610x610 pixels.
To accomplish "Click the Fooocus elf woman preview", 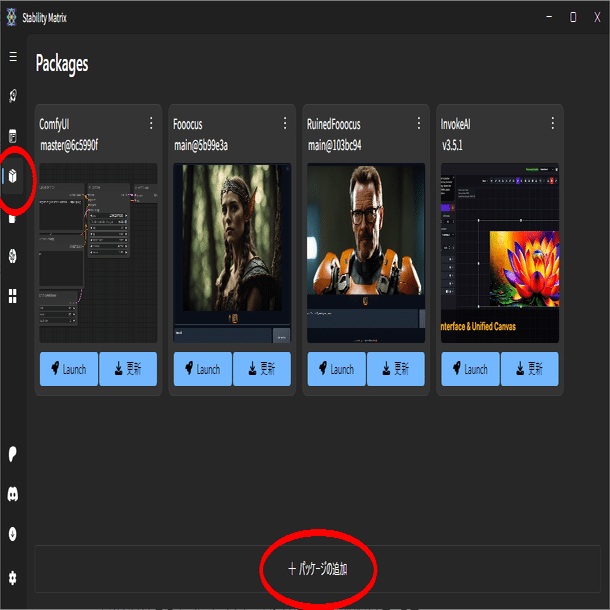I will (x=232, y=253).
